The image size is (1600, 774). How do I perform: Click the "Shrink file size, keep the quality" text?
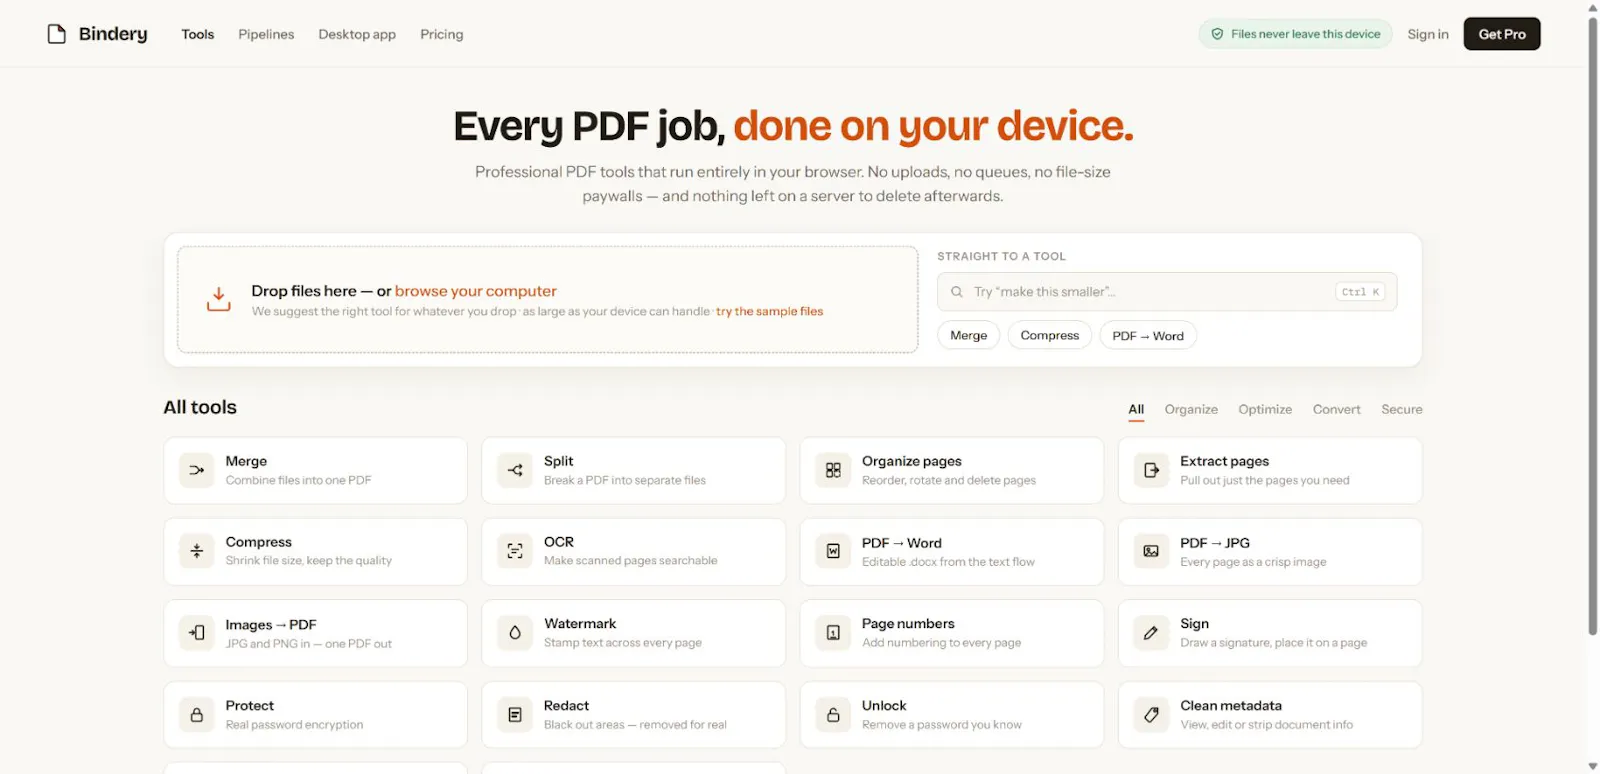(309, 561)
